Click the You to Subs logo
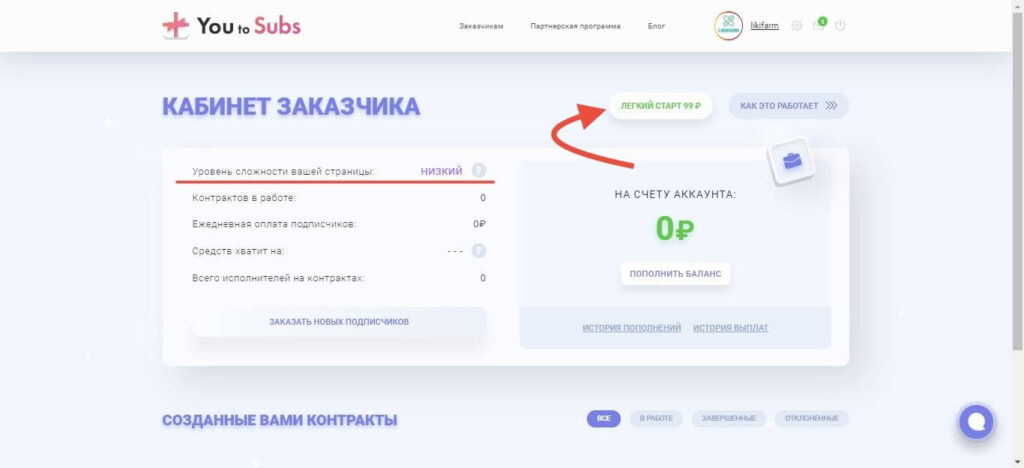Viewport: 1024px width, 468px height. pyautogui.click(x=232, y=26)
